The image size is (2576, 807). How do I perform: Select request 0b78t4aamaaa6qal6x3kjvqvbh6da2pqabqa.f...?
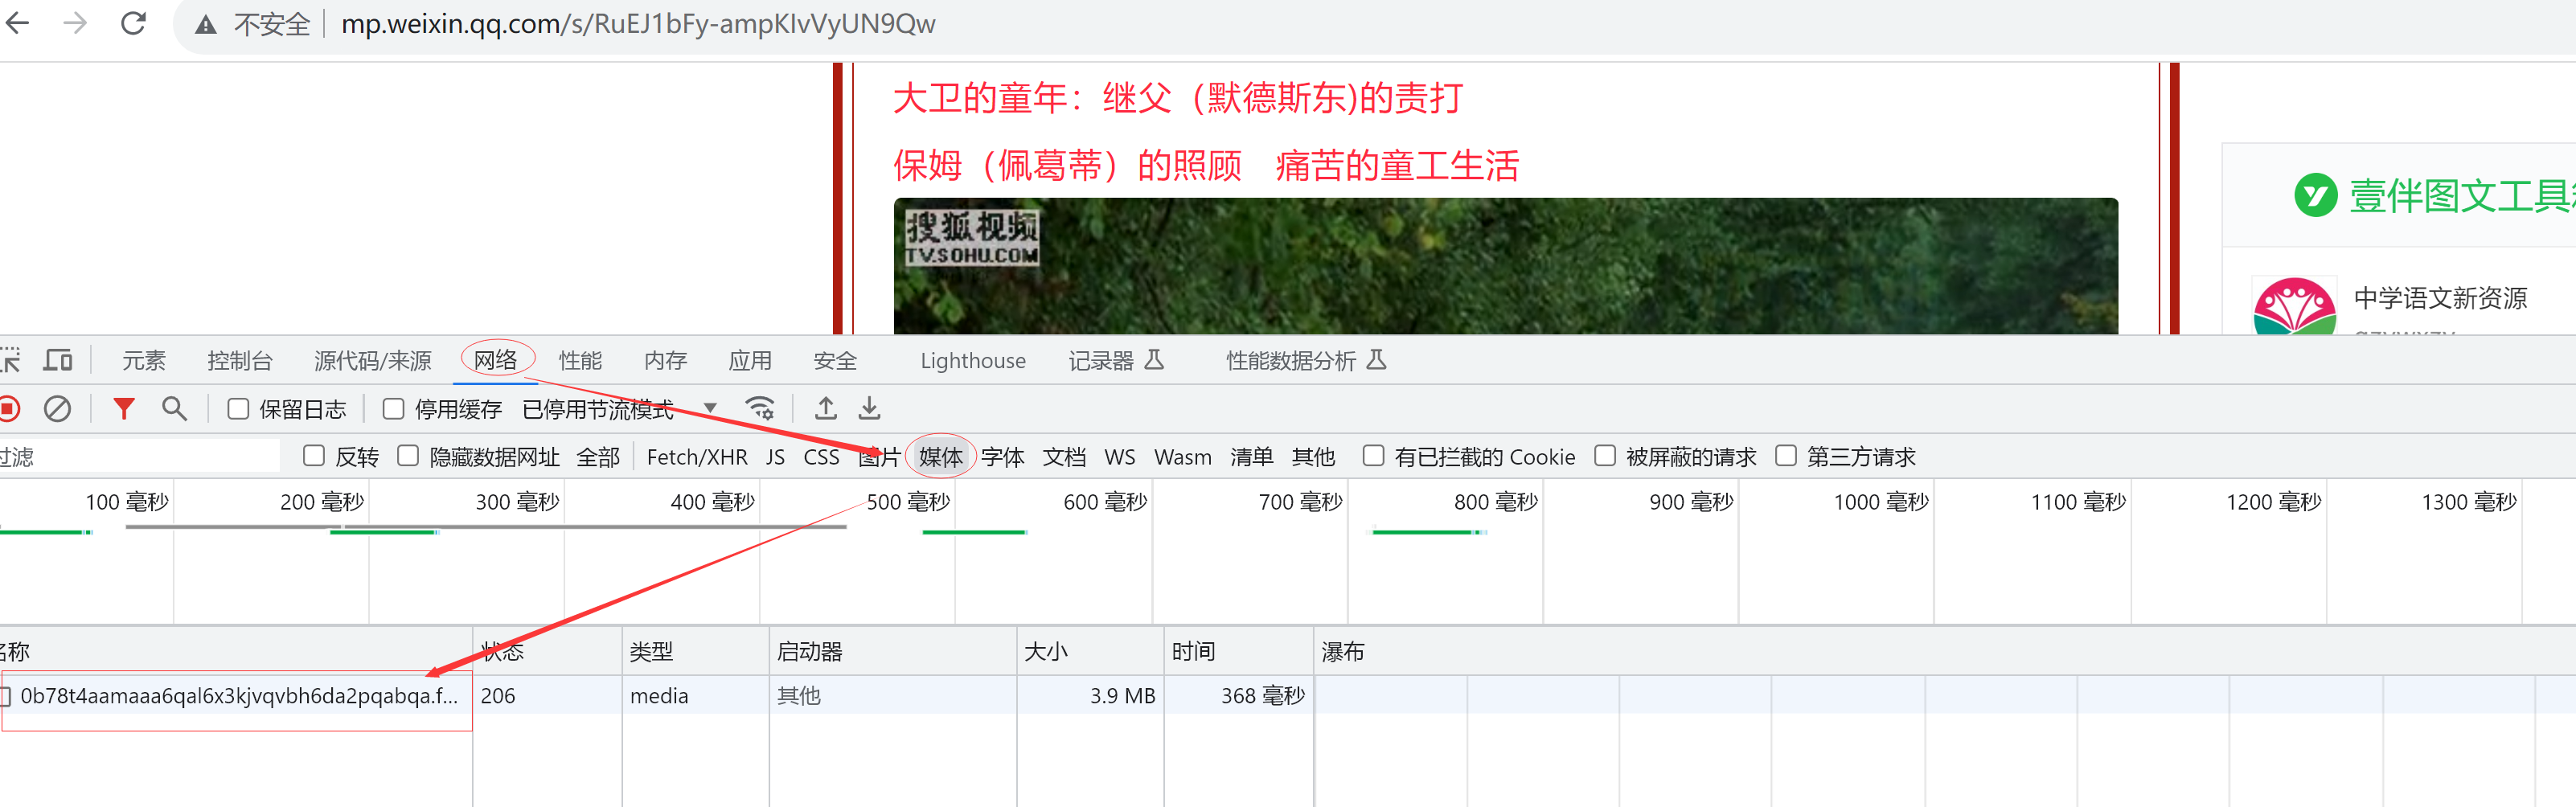click(x=239, y=696)
